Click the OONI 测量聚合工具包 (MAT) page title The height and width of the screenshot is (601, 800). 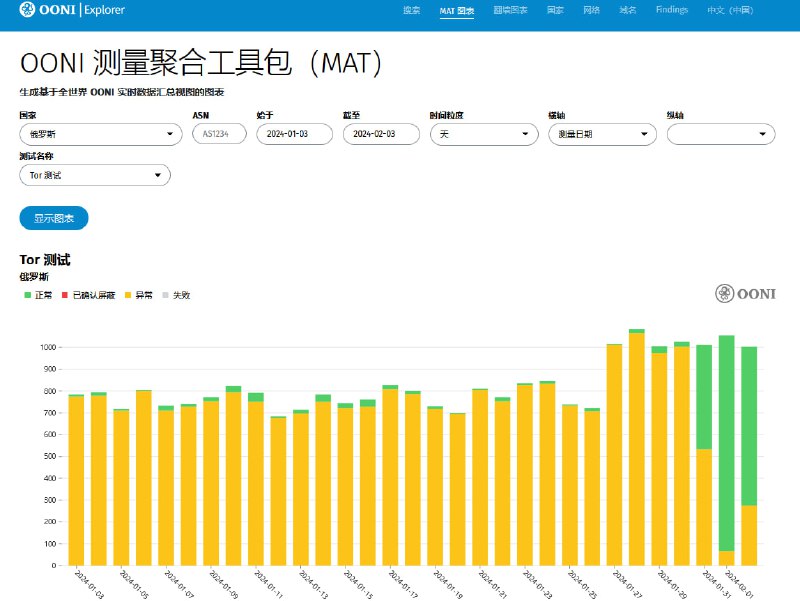[x=201, y=63]
